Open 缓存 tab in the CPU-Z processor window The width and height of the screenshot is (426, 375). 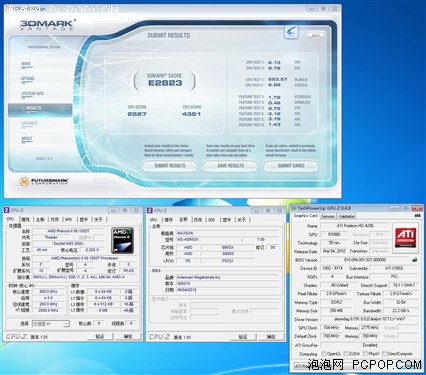pos(26,219)
